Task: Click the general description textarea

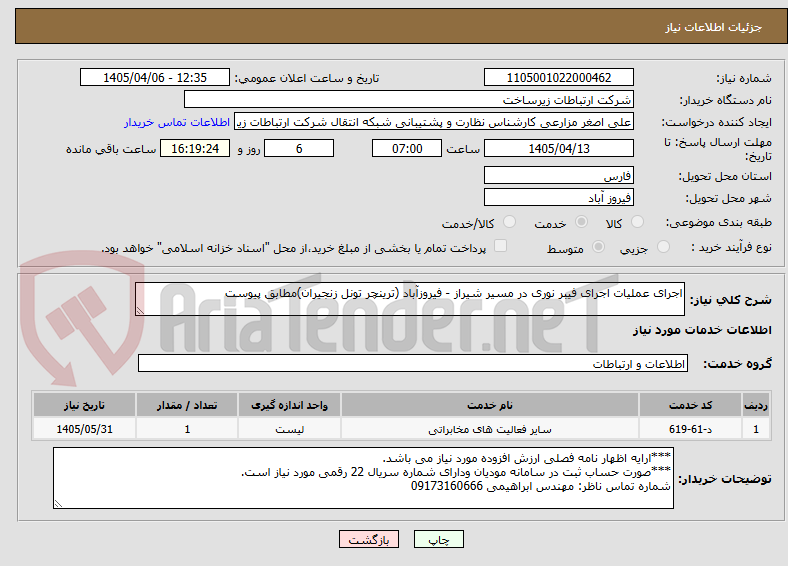Action: (x=410, y=299)
